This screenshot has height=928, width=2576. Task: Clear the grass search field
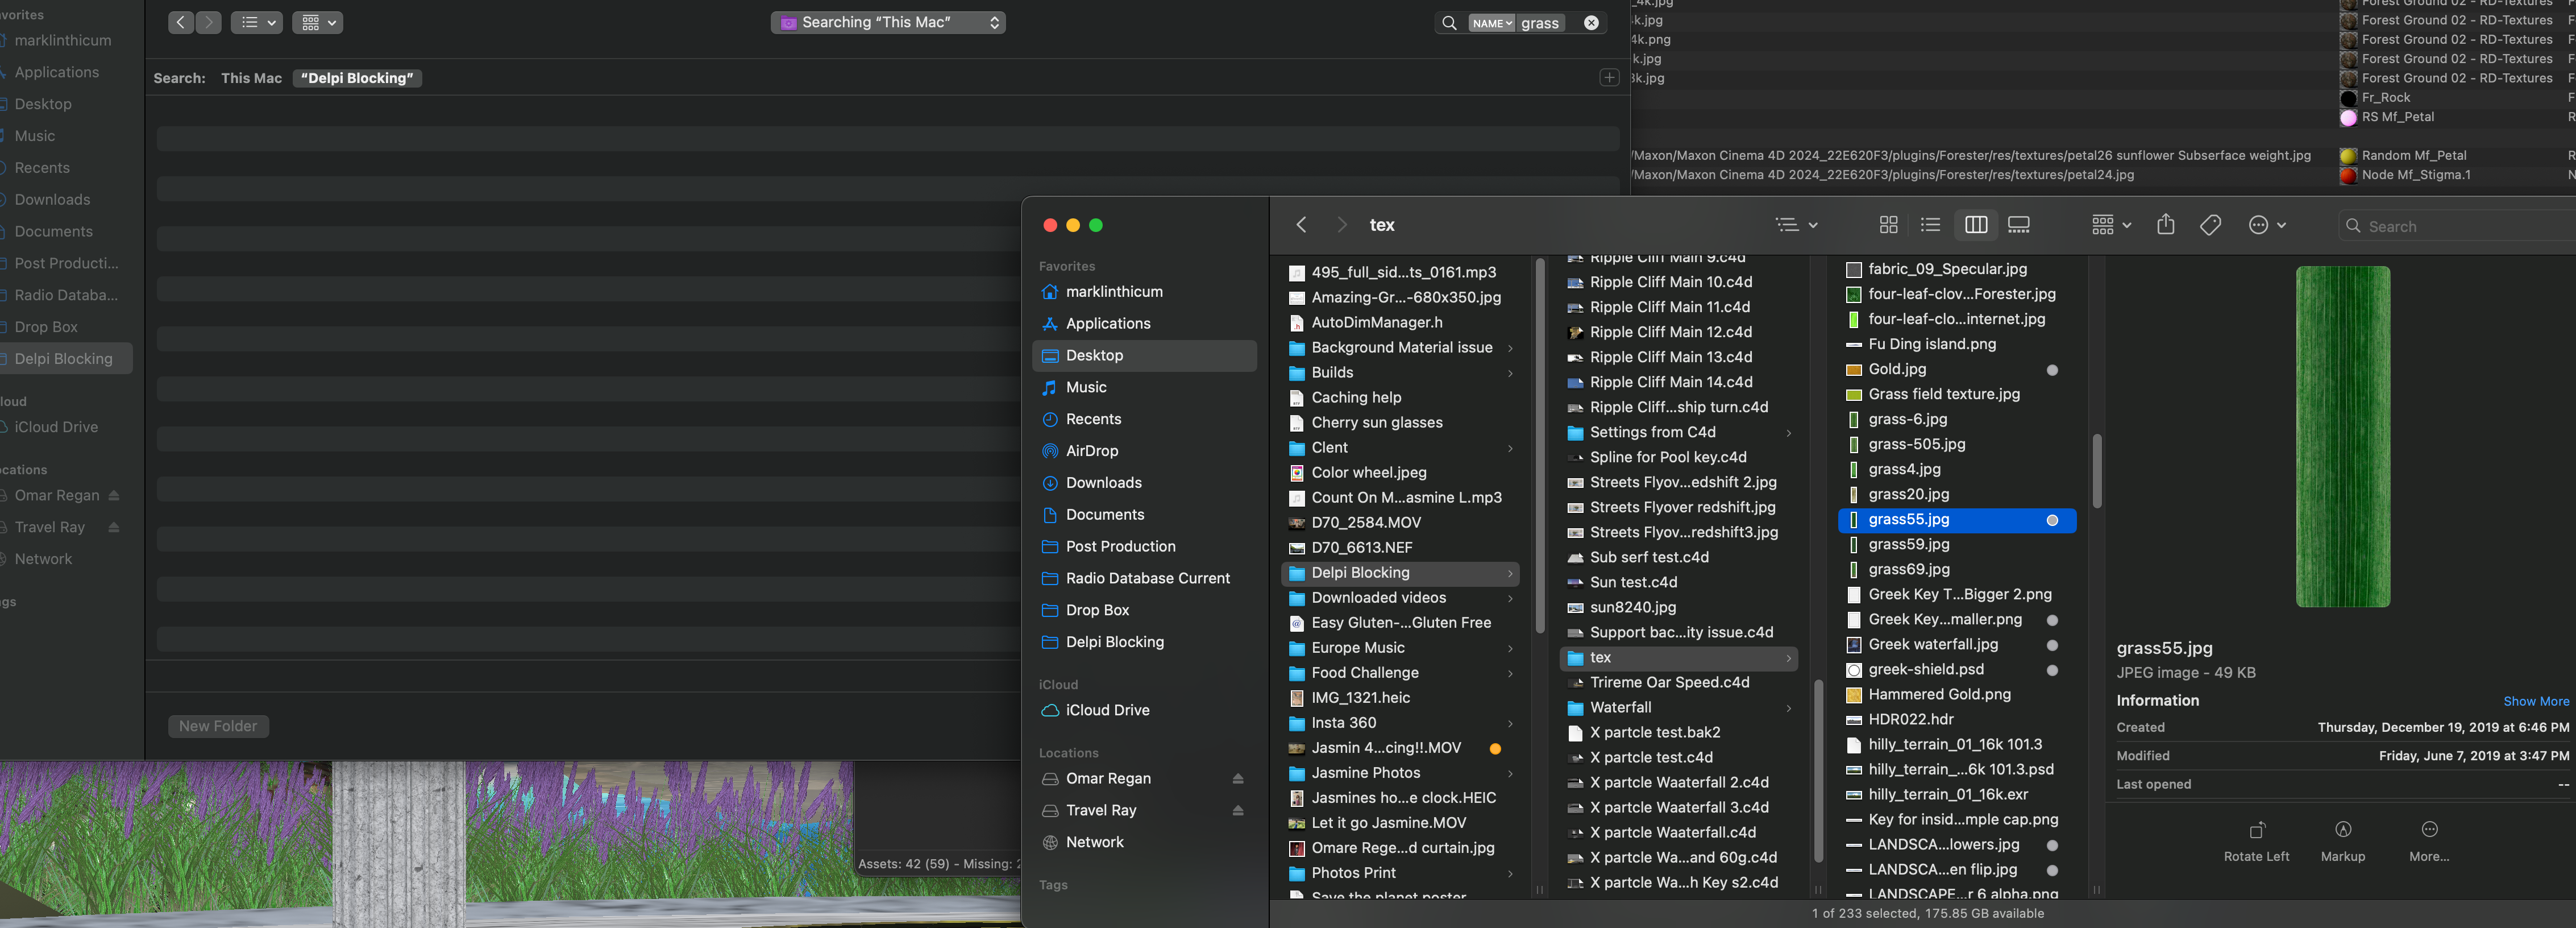pos(1590,23)
